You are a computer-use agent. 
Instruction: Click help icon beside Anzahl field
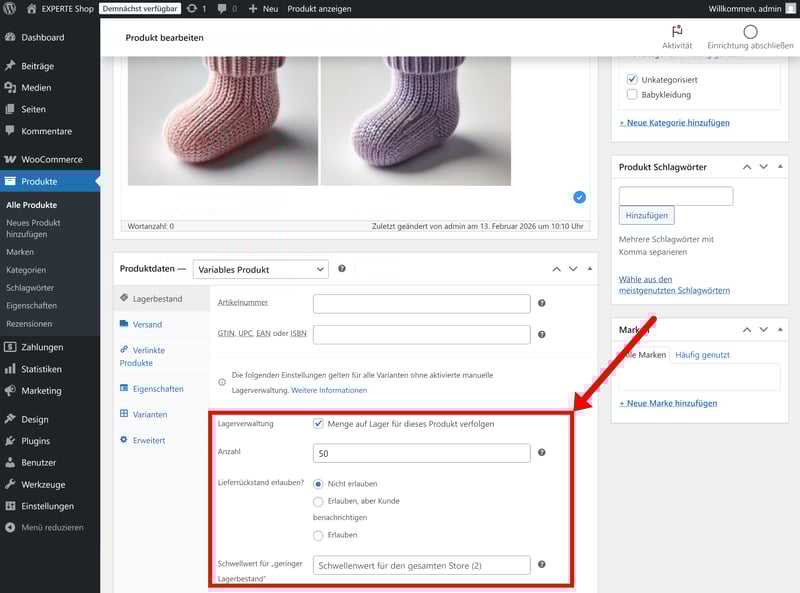[541, 453]
